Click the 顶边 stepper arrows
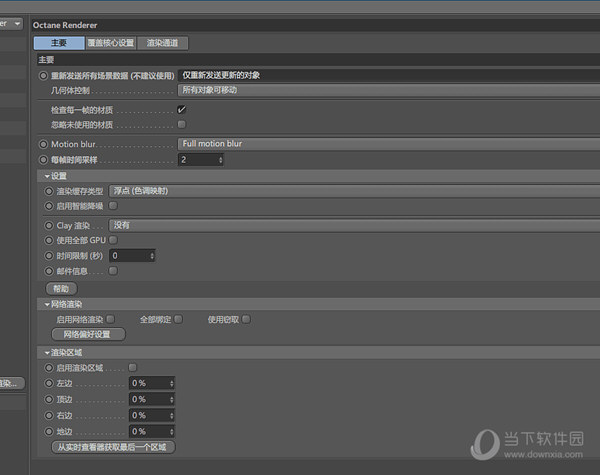The width and height of the screenshot is (600, 475). (x=172, y=399)
